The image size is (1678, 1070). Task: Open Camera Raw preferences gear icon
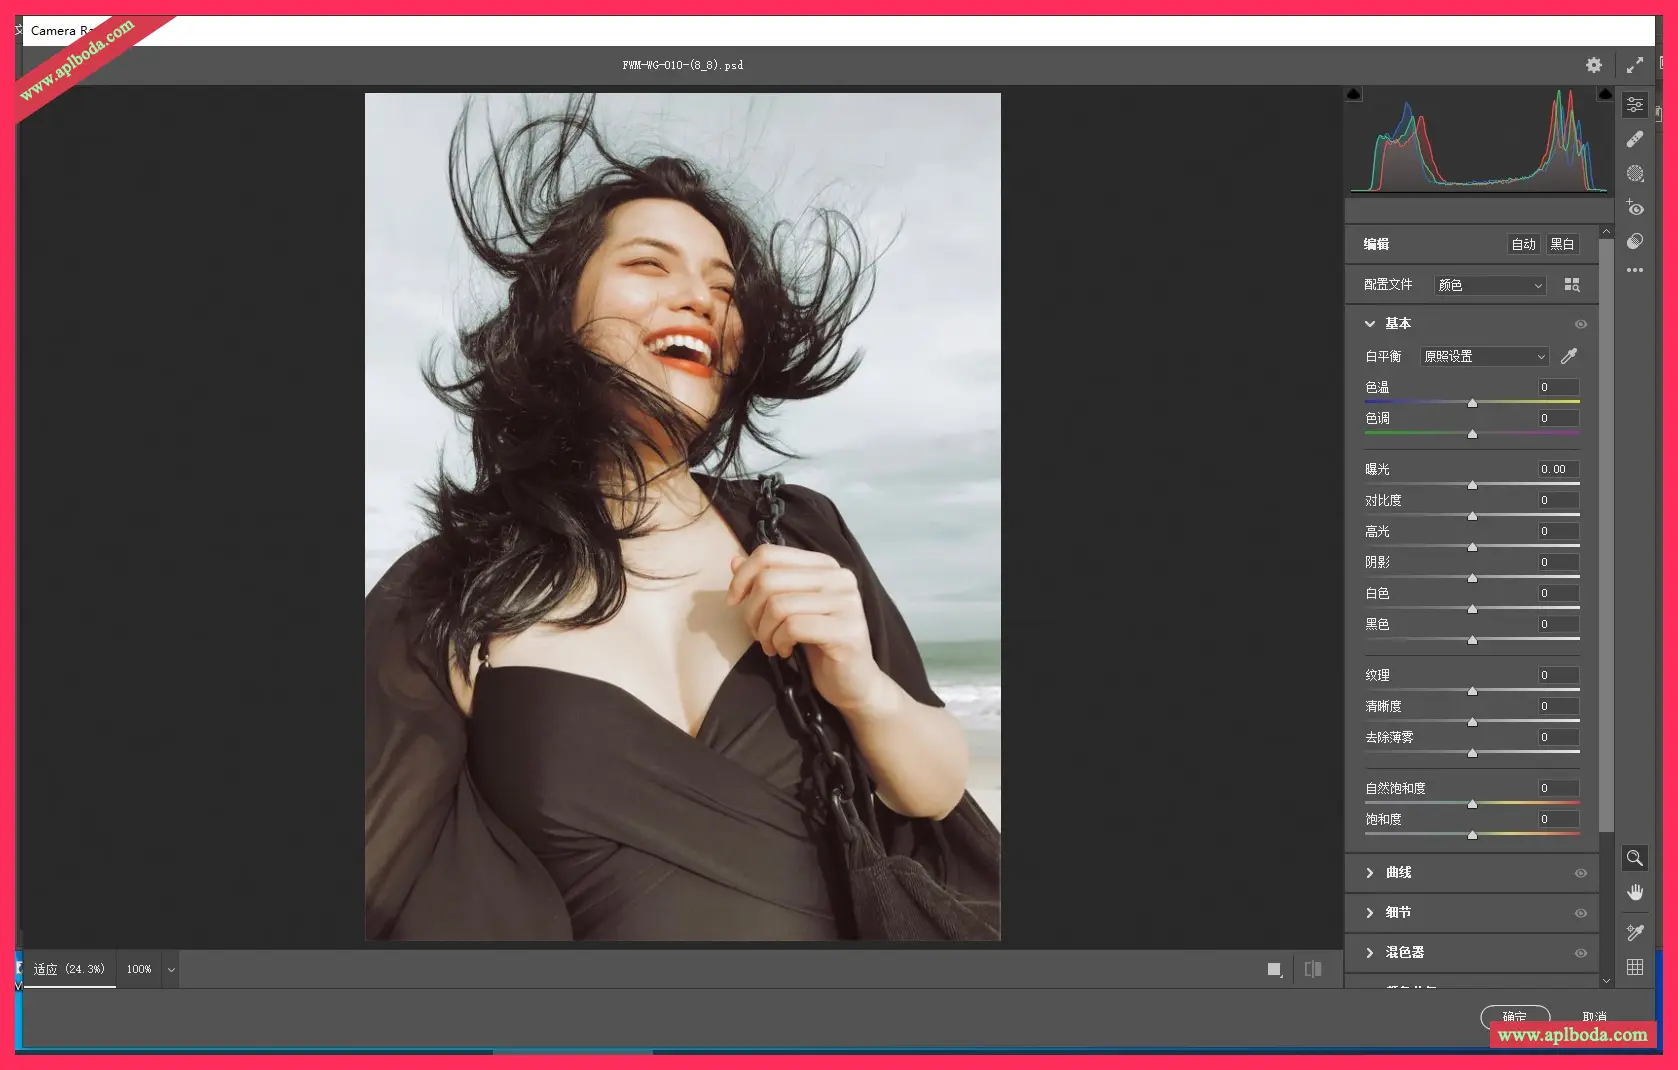[x=1594, y=65]
